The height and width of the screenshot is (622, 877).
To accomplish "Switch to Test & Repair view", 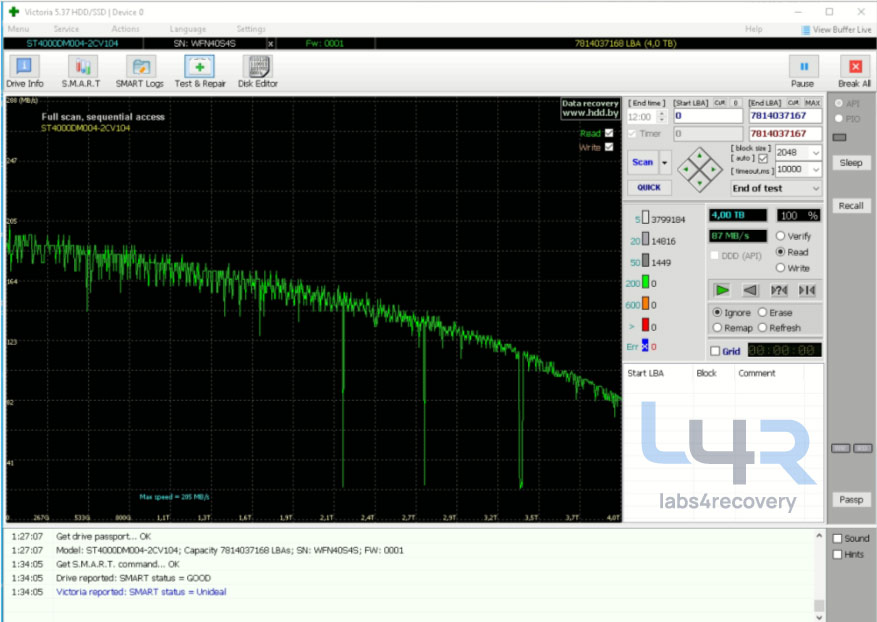I will (200, 72).
